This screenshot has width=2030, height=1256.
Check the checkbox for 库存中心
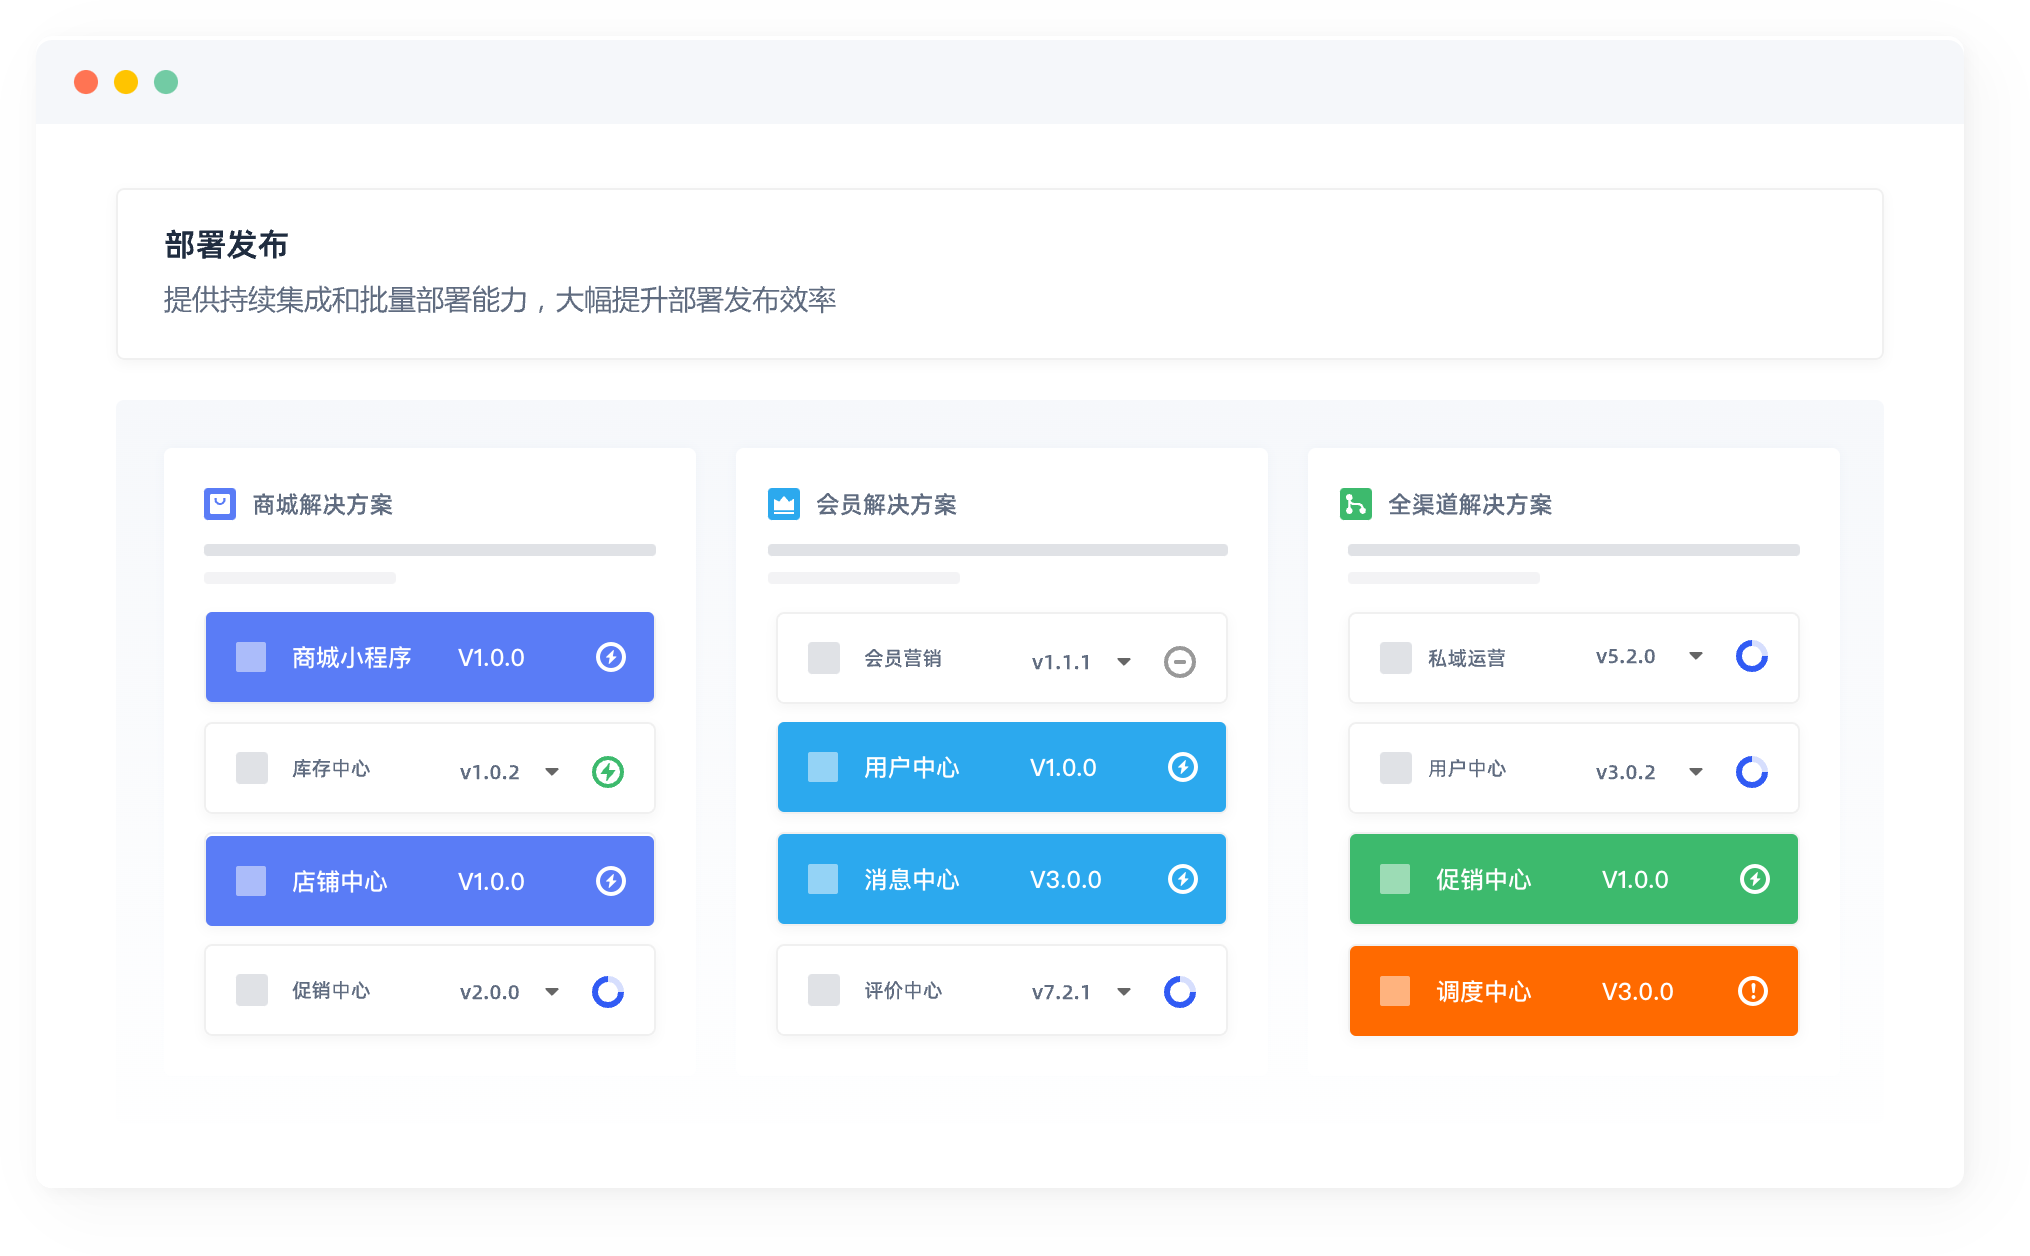[x=250, y=769]
